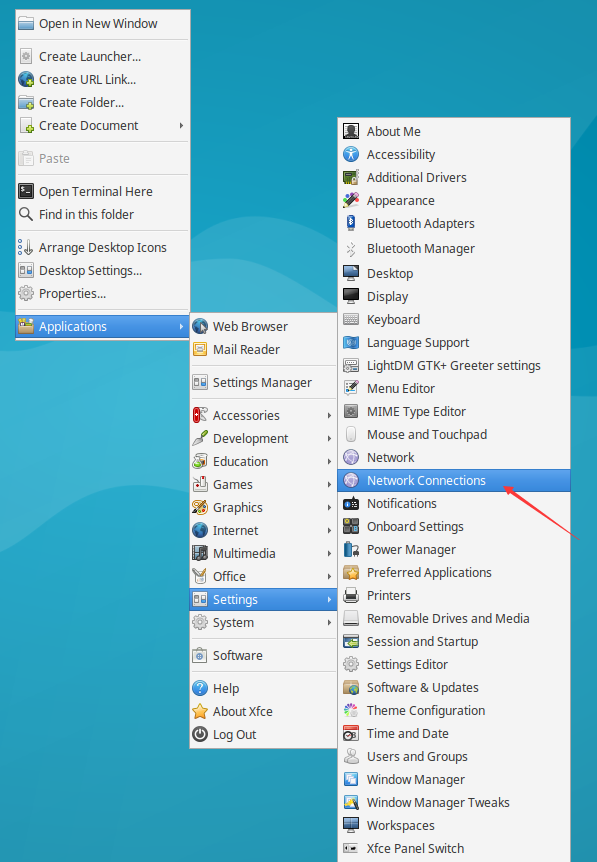
Task: Choose Desktop Settings from context menu
Action: pos(103,270)
